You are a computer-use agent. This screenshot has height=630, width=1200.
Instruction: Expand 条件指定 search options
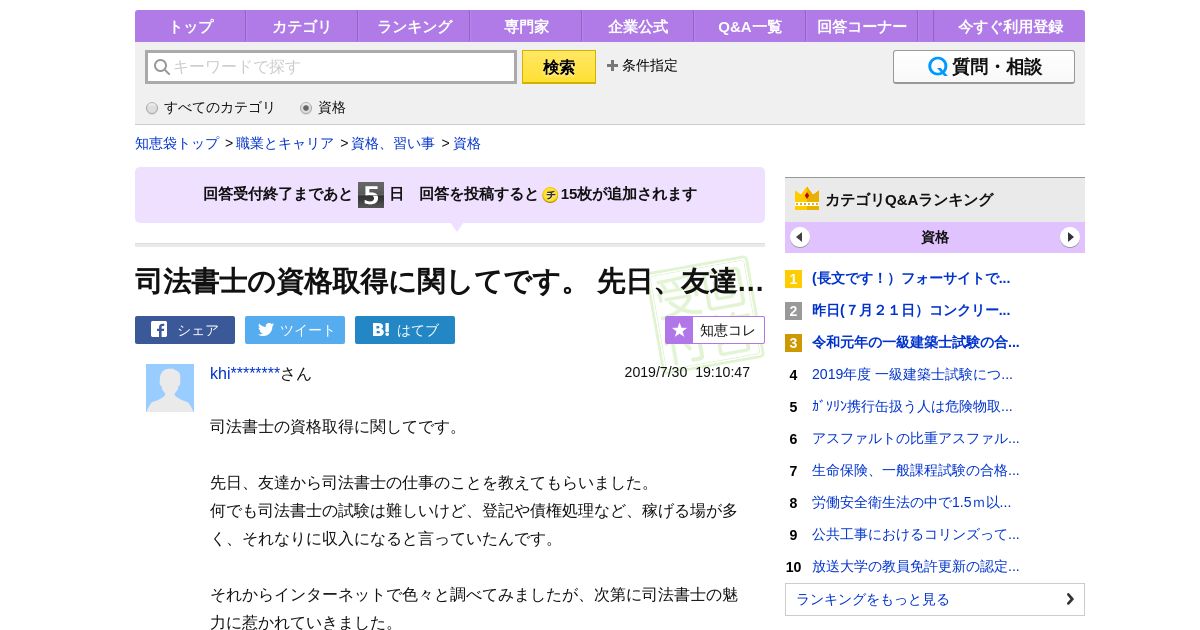click(642, 65)
